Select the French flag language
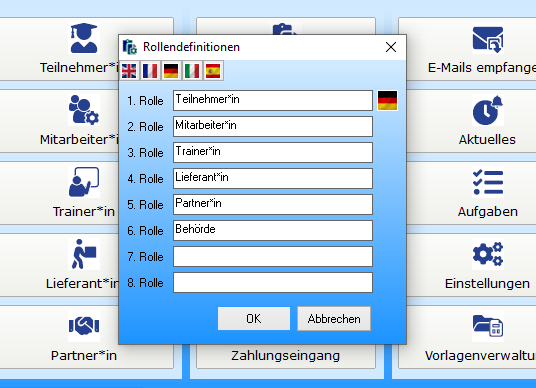This screenshot has width=536, height=388. [150, 71]
